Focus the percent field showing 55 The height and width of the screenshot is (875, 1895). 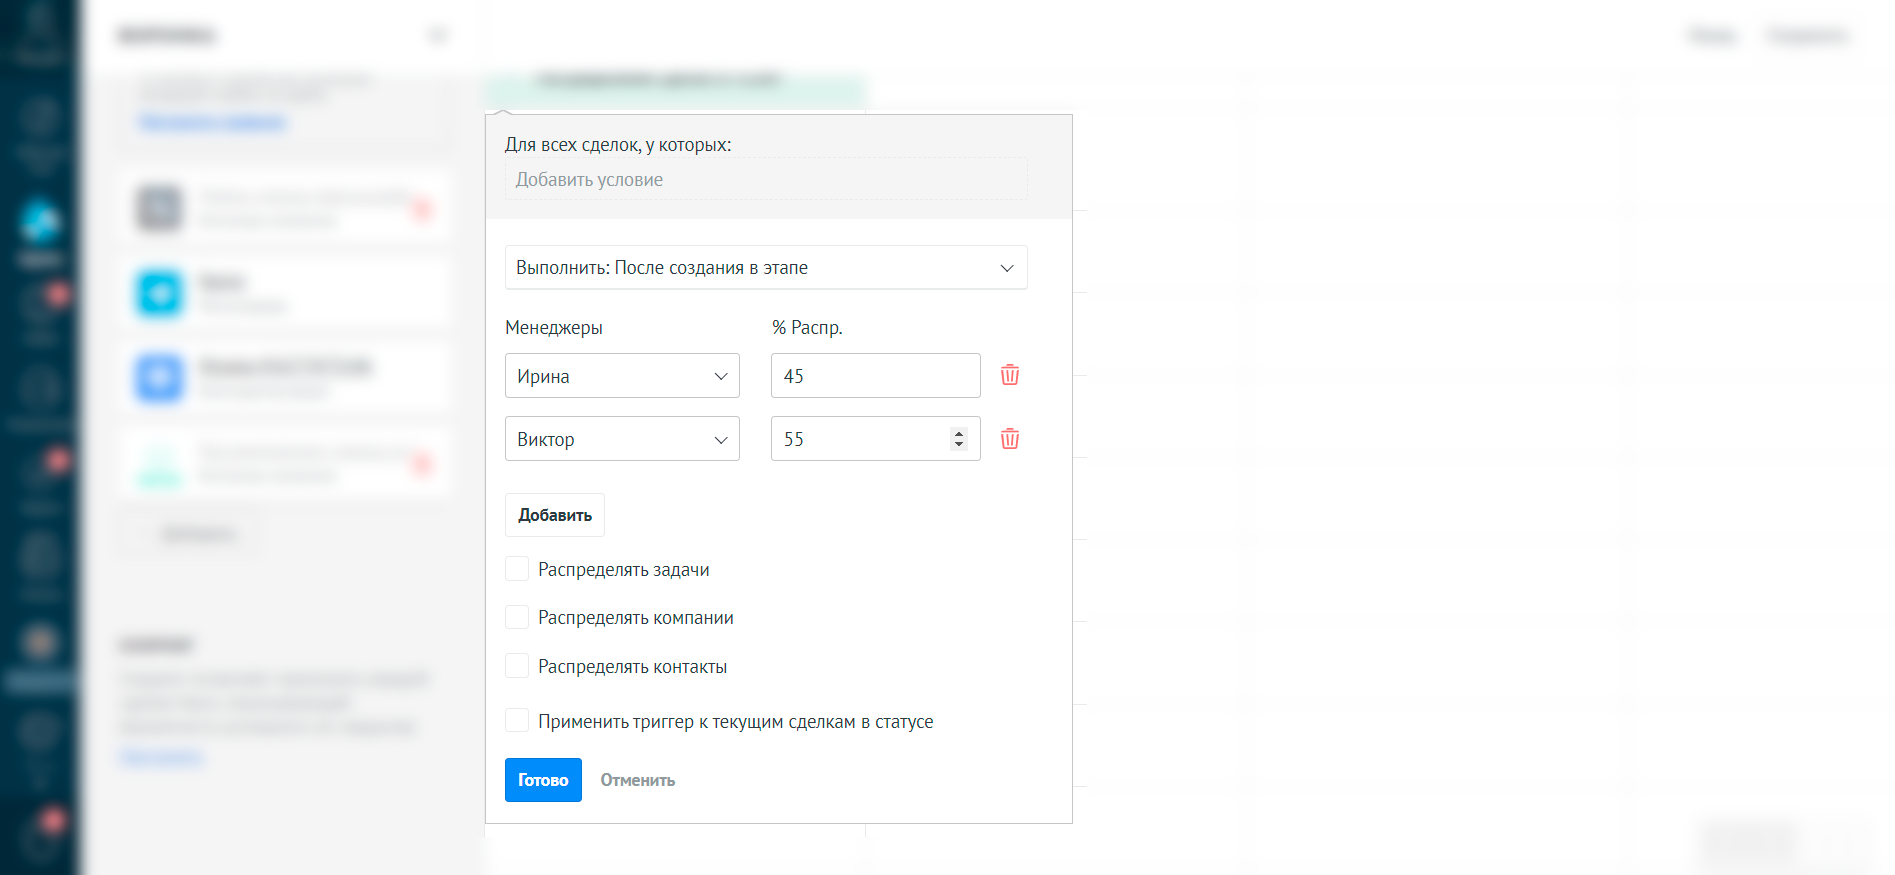click(x=860, y=439)
